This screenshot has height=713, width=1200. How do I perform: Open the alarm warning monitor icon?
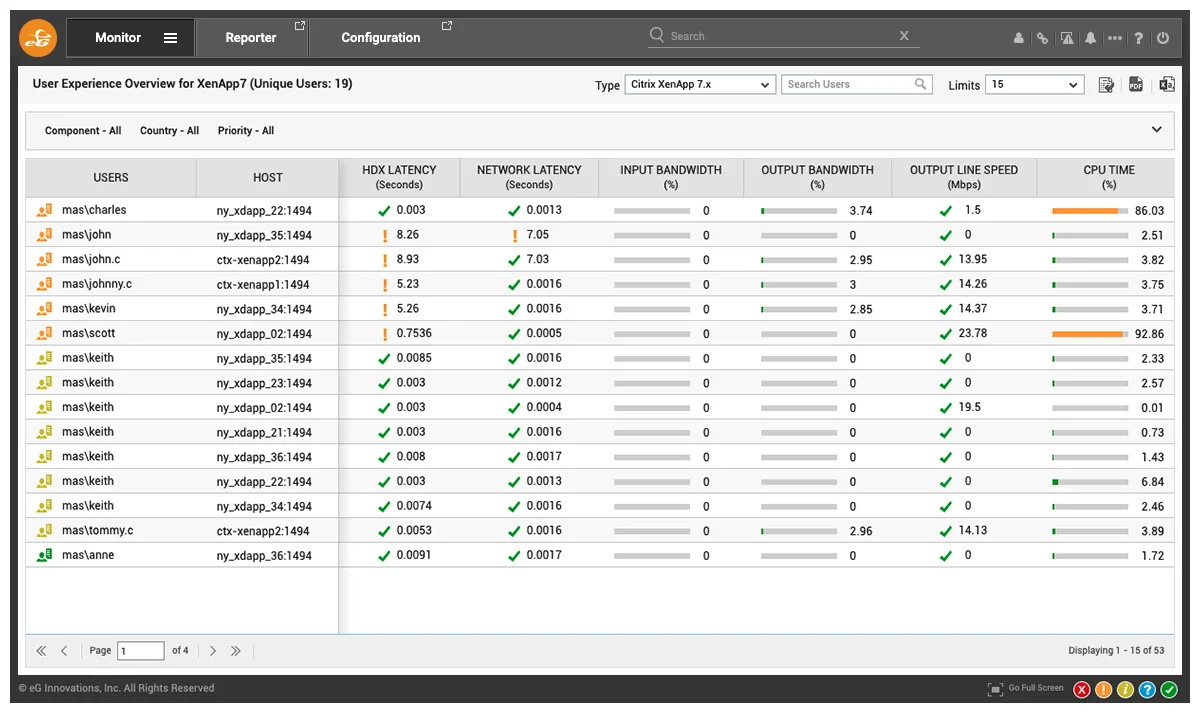tap(1067, 38)
